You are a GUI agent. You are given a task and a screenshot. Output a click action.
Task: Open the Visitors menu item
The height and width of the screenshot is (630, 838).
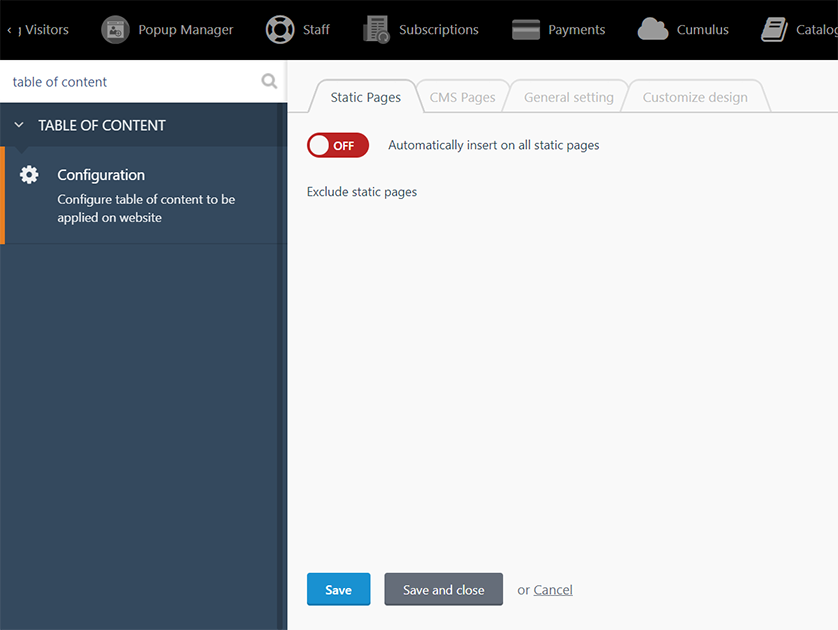(46, 30)
